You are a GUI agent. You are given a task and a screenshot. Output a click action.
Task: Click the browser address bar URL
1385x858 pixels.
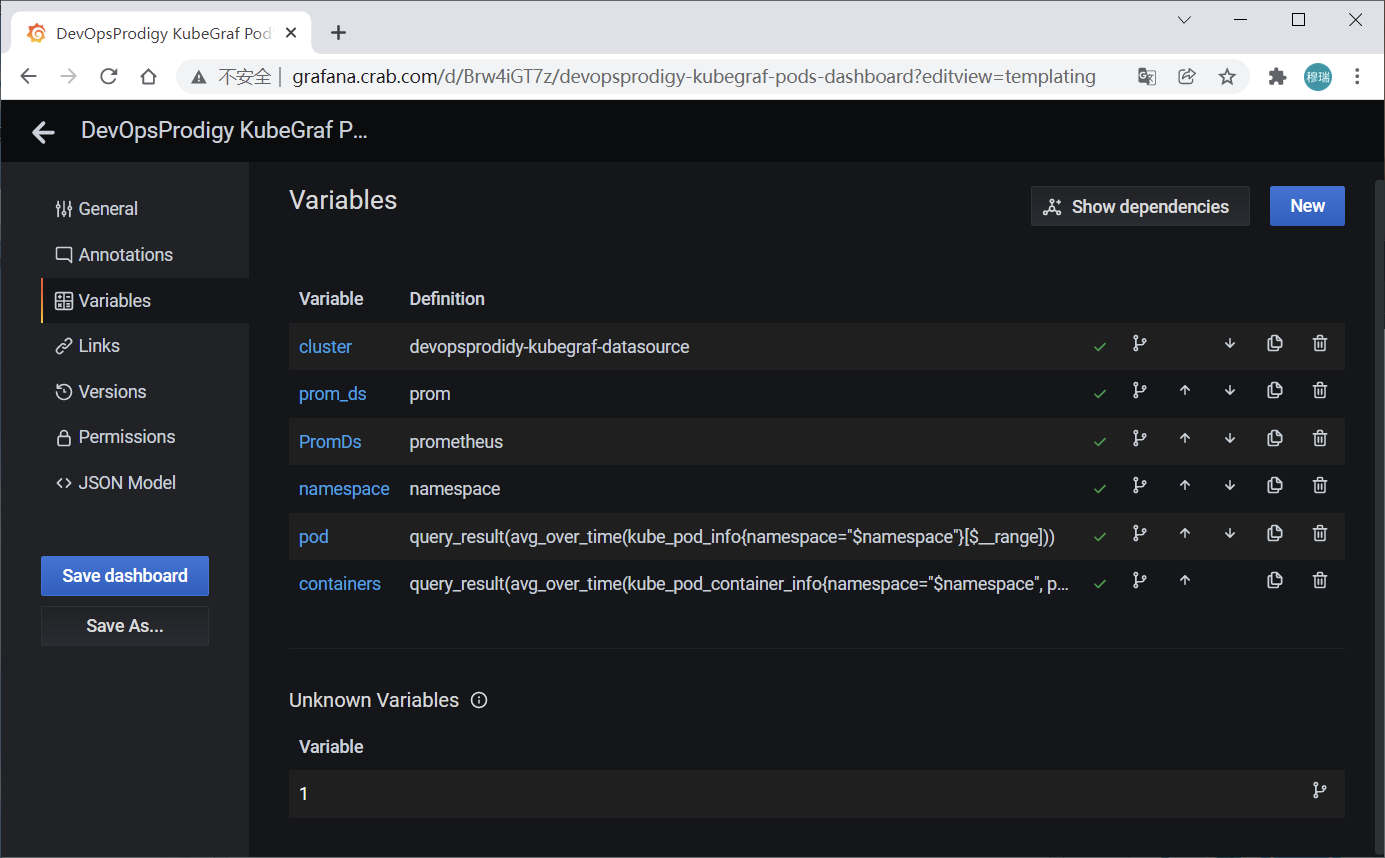[x=694, y=77]
